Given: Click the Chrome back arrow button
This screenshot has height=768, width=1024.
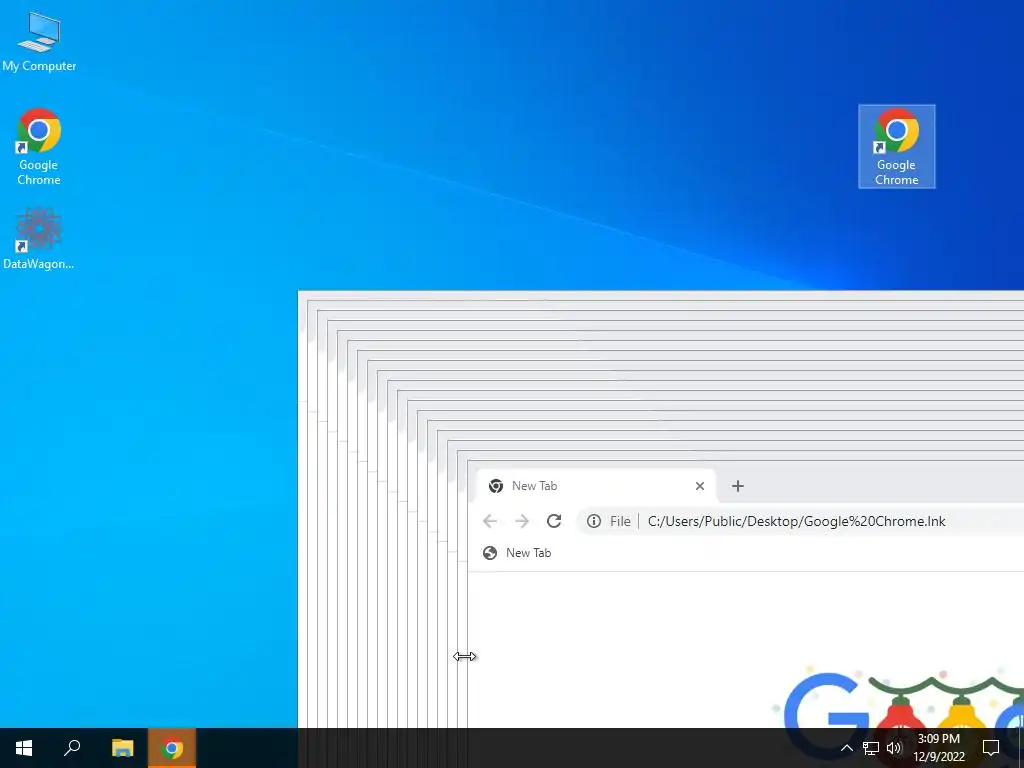Looking at the screenshot, I should 490,521.
